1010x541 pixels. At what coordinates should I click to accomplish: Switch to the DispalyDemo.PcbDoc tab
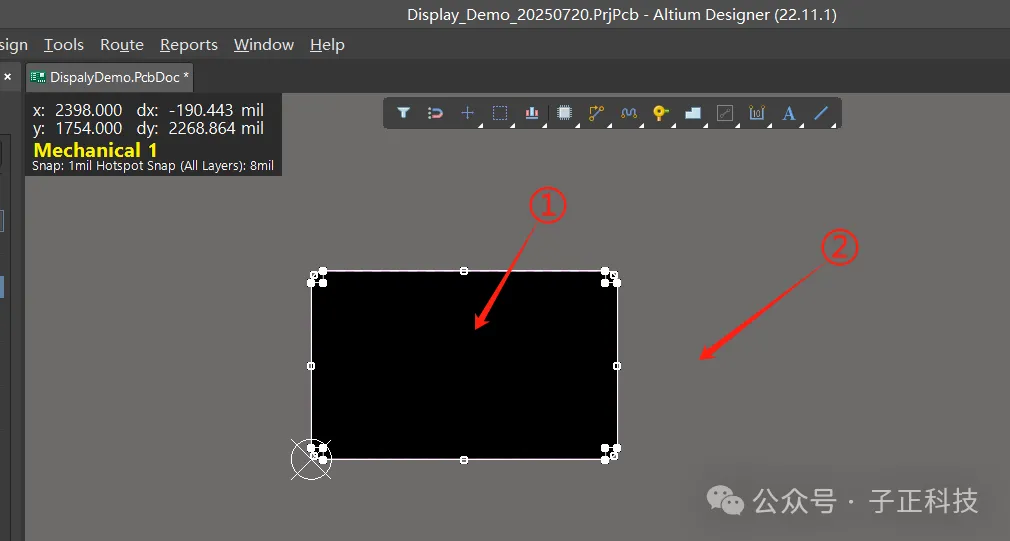pos(110,77)
